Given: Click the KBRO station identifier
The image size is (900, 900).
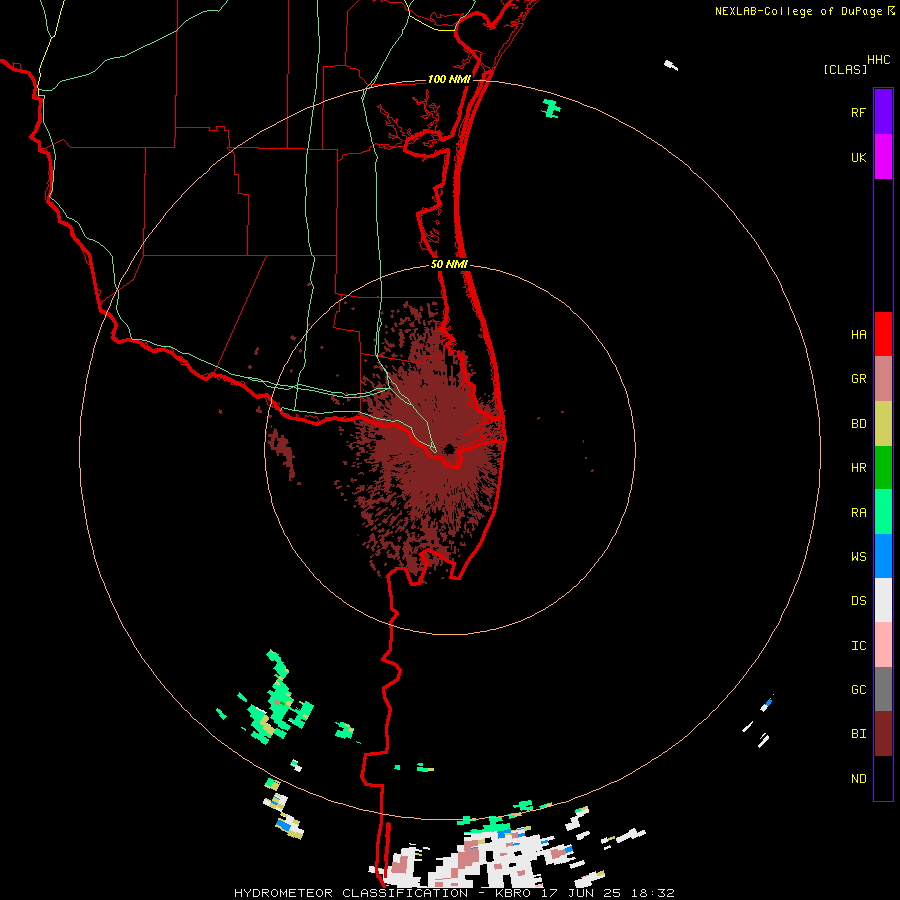Looking at the screenshot, I should click(x=513, y=893).
